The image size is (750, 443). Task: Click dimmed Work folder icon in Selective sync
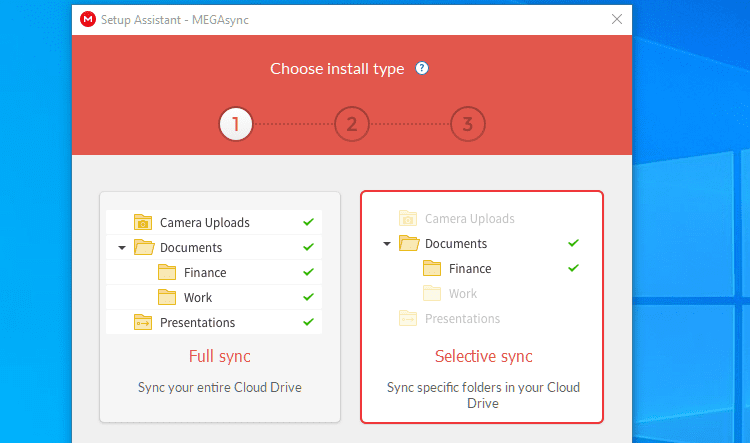click(x=431, y=293)
